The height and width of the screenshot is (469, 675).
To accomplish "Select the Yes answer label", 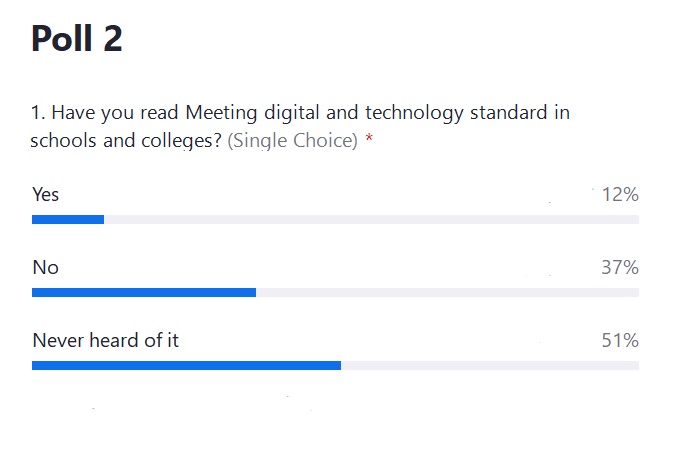I will [x=46, y=194].
